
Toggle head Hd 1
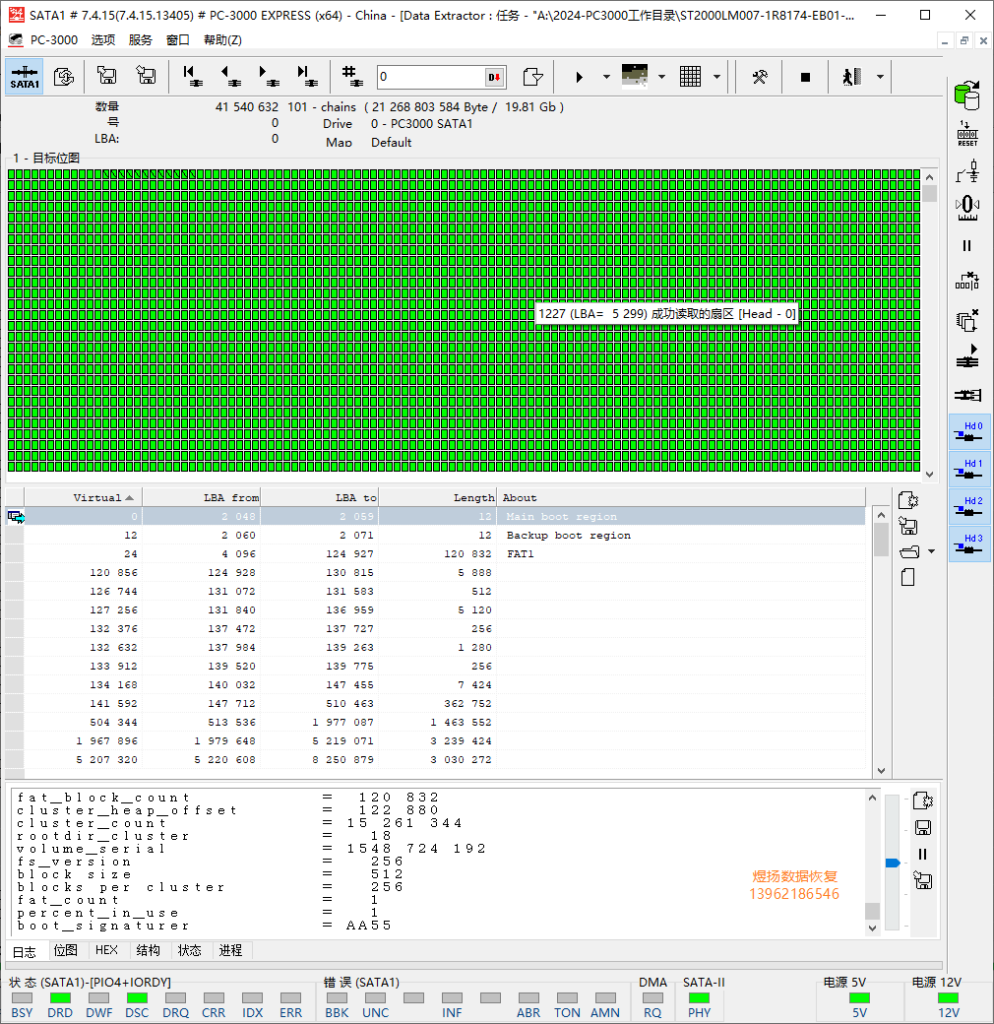[969, 468]
